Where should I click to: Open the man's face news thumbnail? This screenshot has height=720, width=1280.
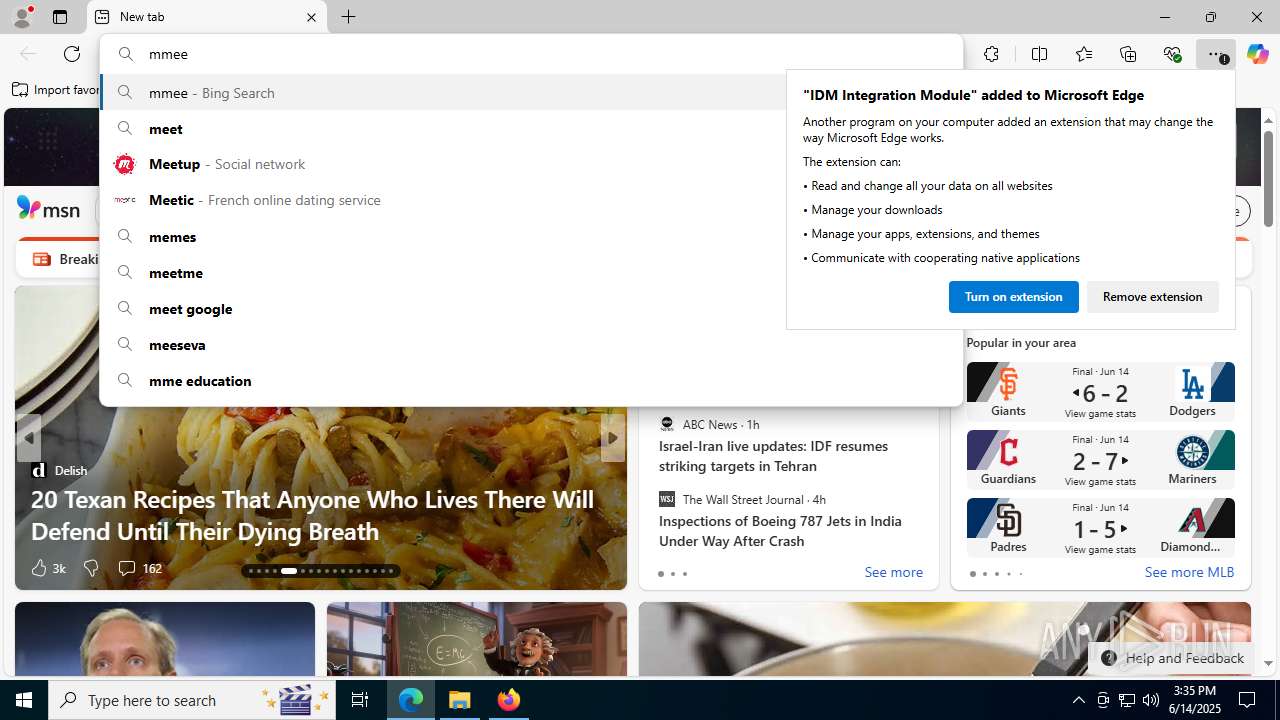coord(165,639)
